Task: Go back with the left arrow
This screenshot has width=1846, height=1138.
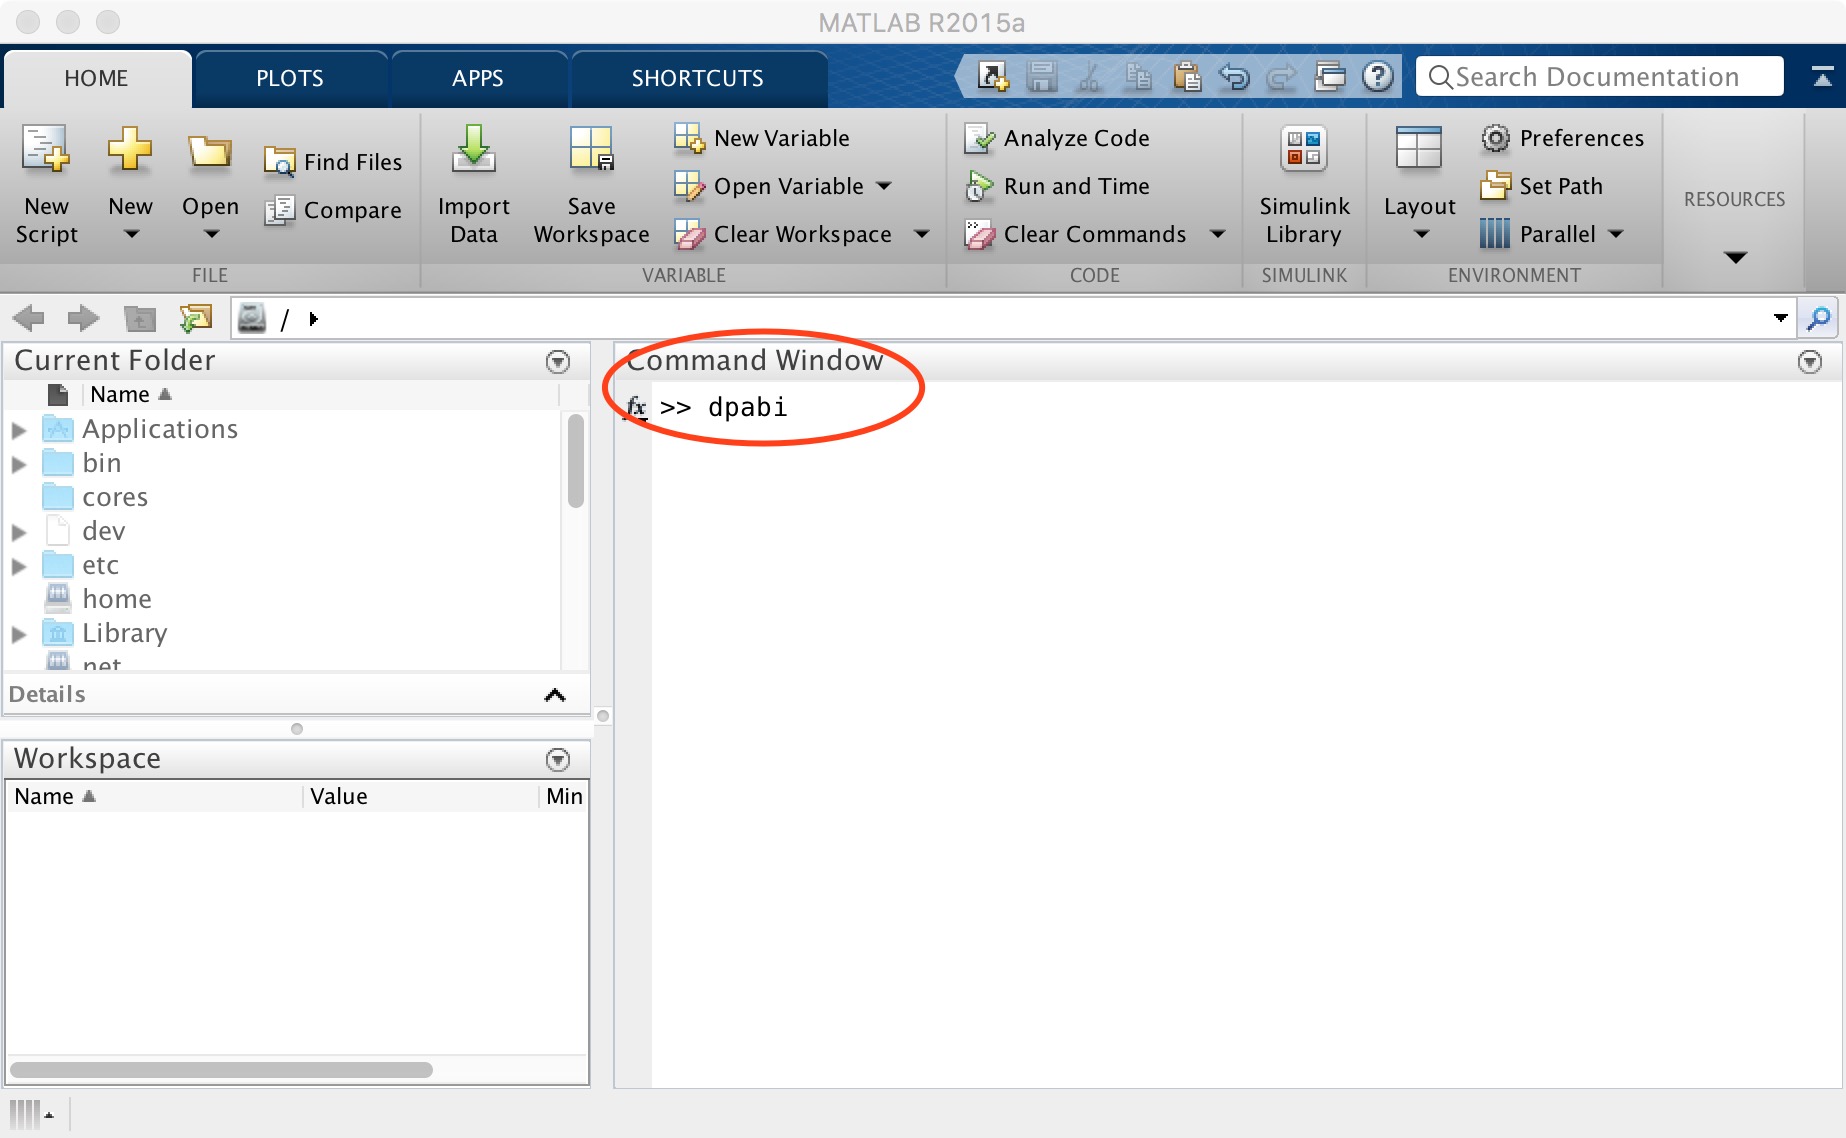Action: point(28,319)
